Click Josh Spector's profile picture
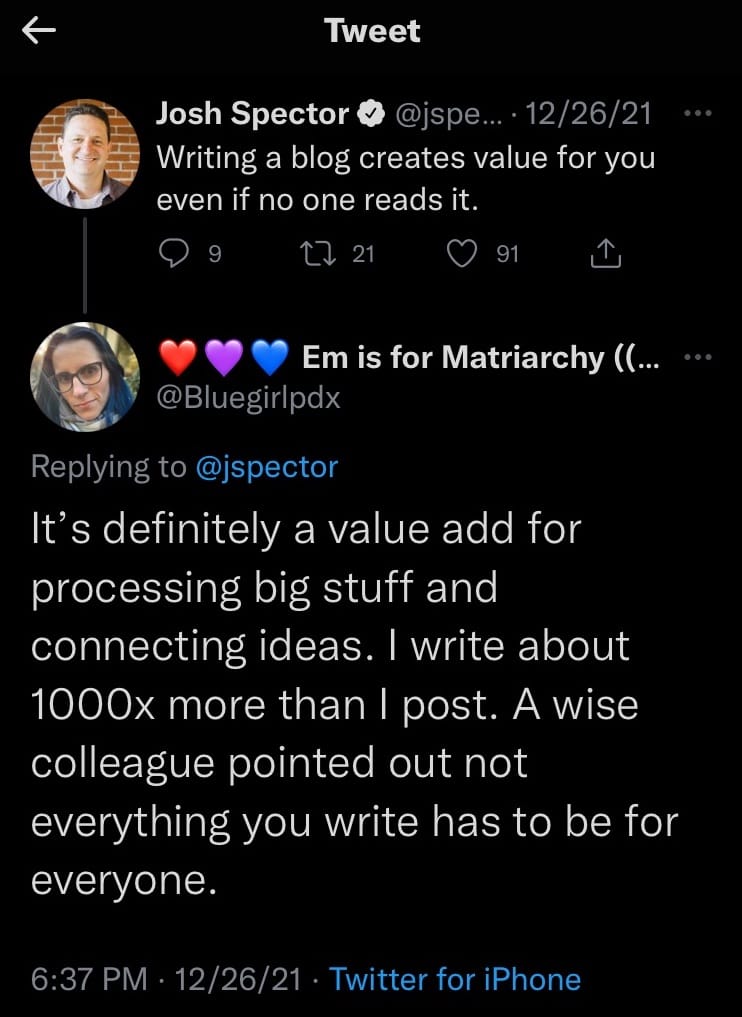The height and width of the screenshot is (1017, 742). coord(85,152)
